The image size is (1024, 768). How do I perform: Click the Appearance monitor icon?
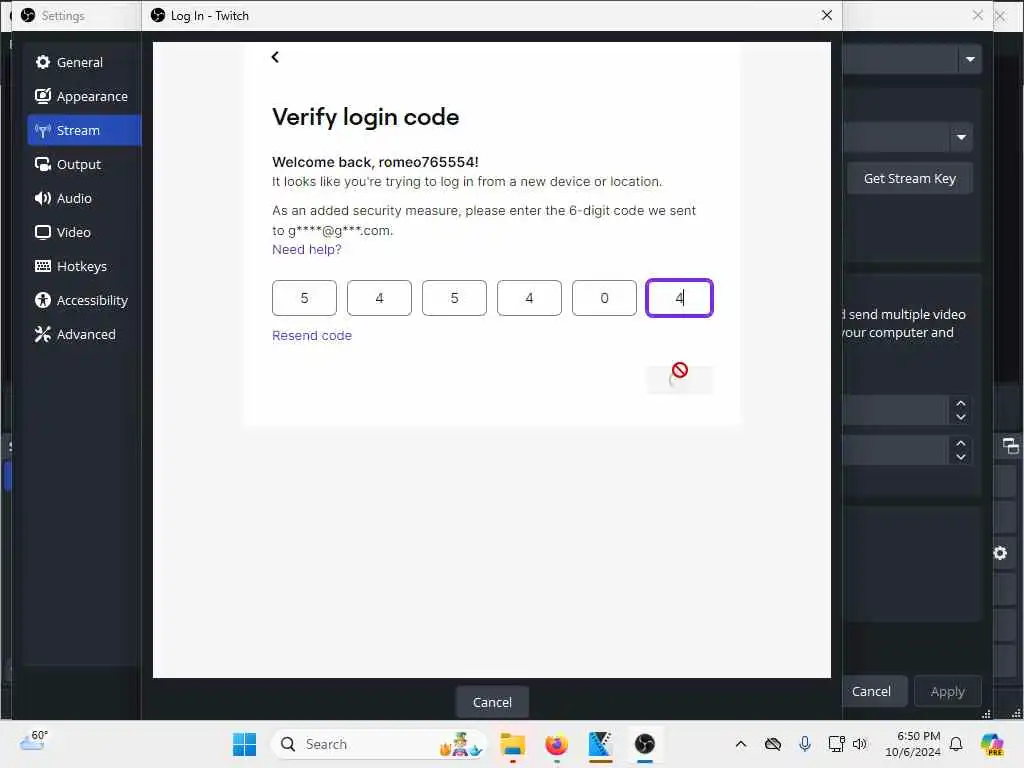coord(43,96)
